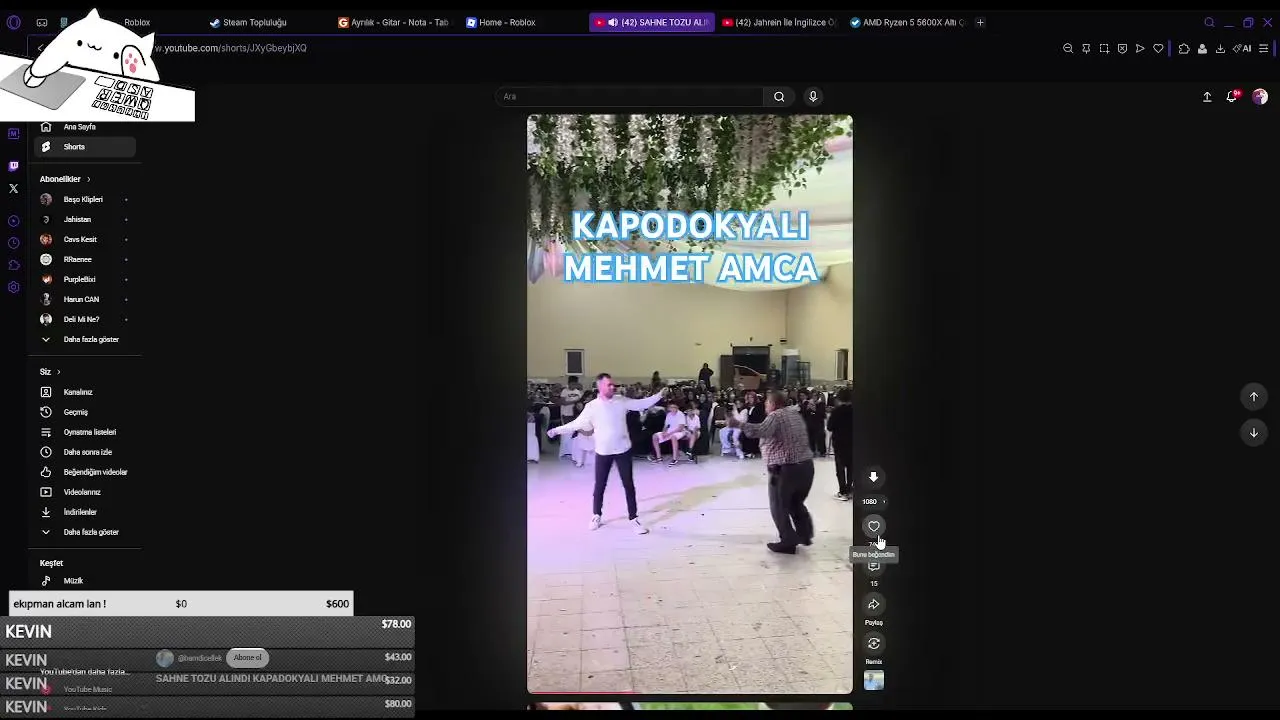Like the Short with the heart button
Screen dimensions: 1280x720
coord(874,526)
